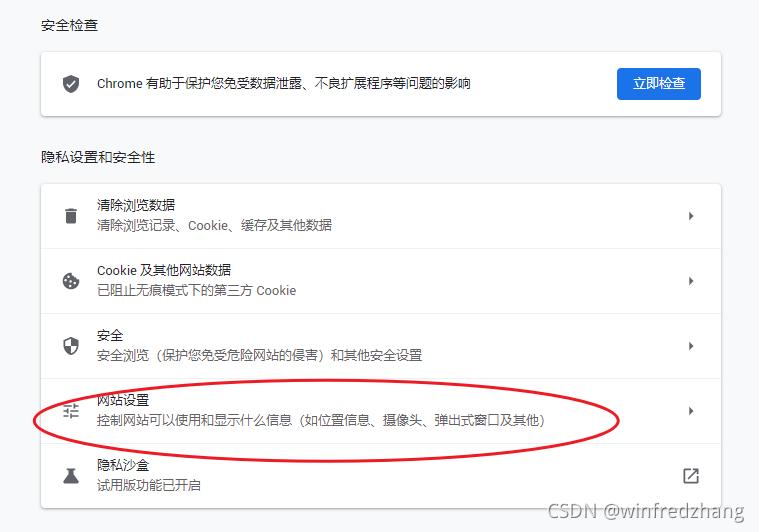The height and width of the screenshot is (532, 759).
Task: Click the flask icon for 隐私沙盒
Action: (x=71, y=476)
